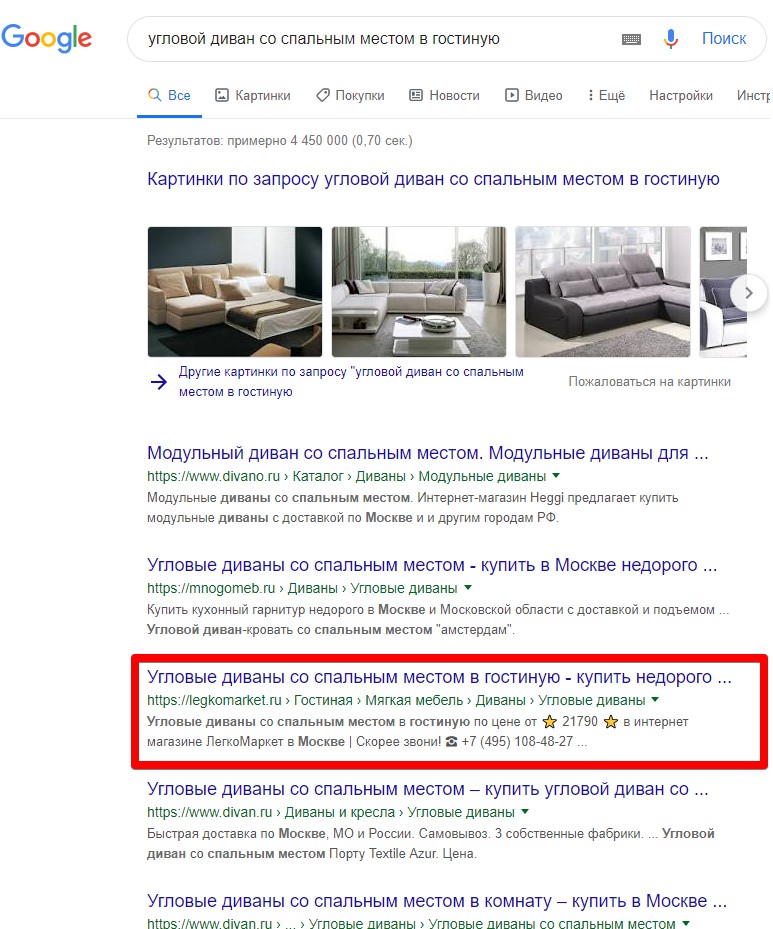773x929 pixels.
Task: Click the Google logo
Action: [46, 38]
